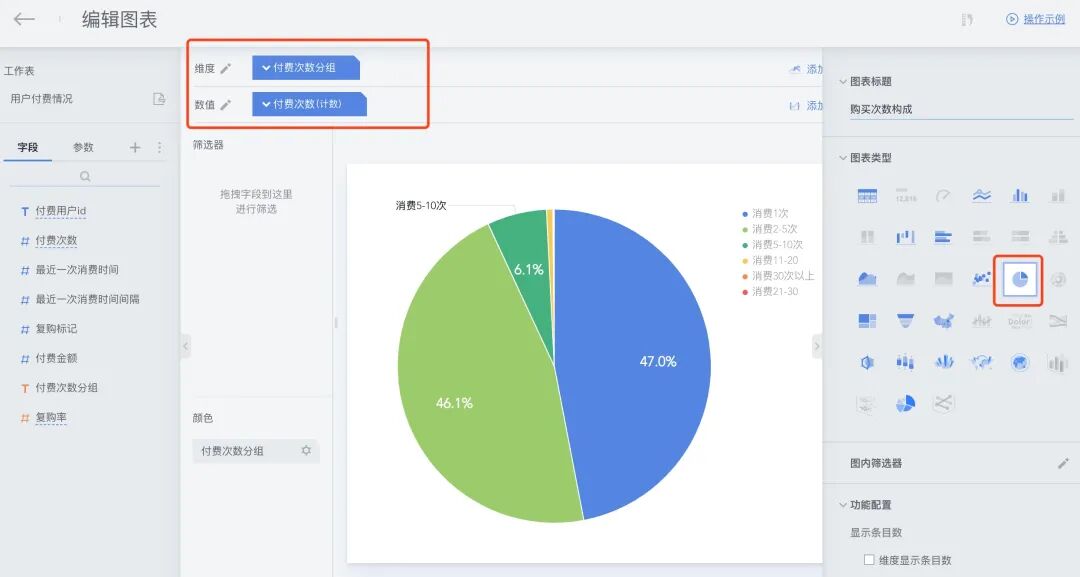Collapse the right panel with arrow handle
The height and width of the screenshot is (577, 1080).
(817, 346)
